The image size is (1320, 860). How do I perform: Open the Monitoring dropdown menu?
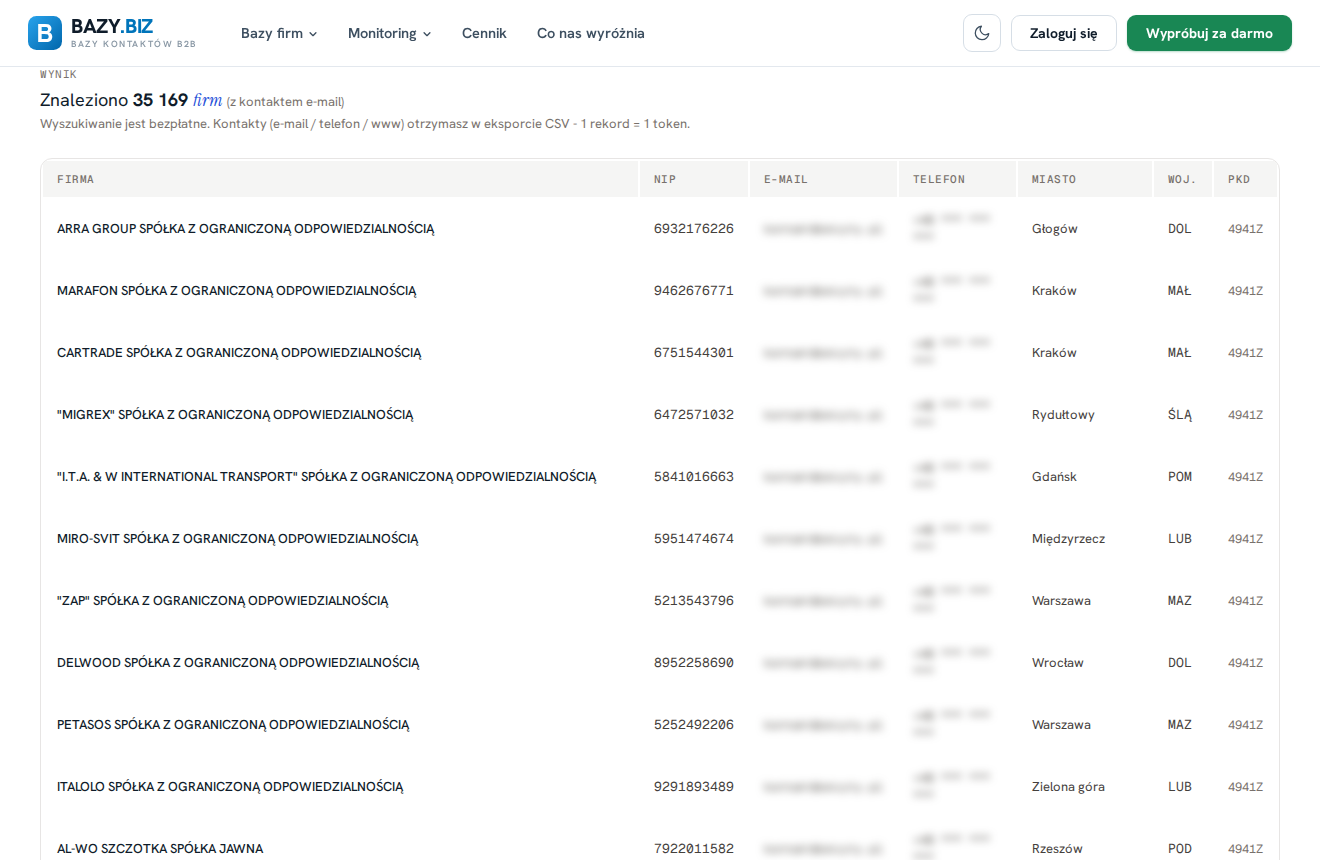(x=390, y=33)
